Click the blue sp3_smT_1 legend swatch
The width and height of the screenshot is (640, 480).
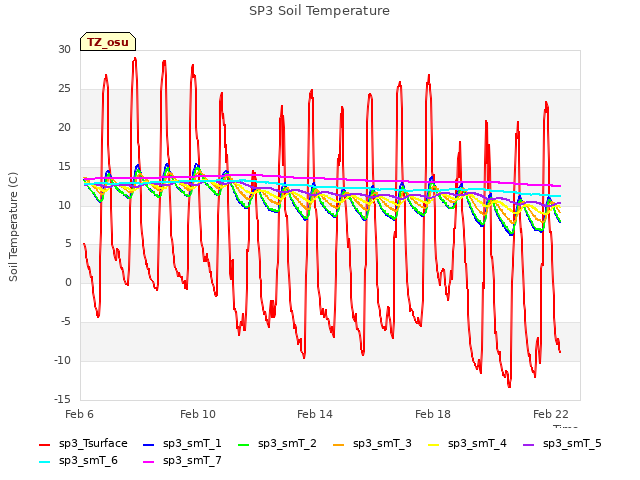click(149, 444)
